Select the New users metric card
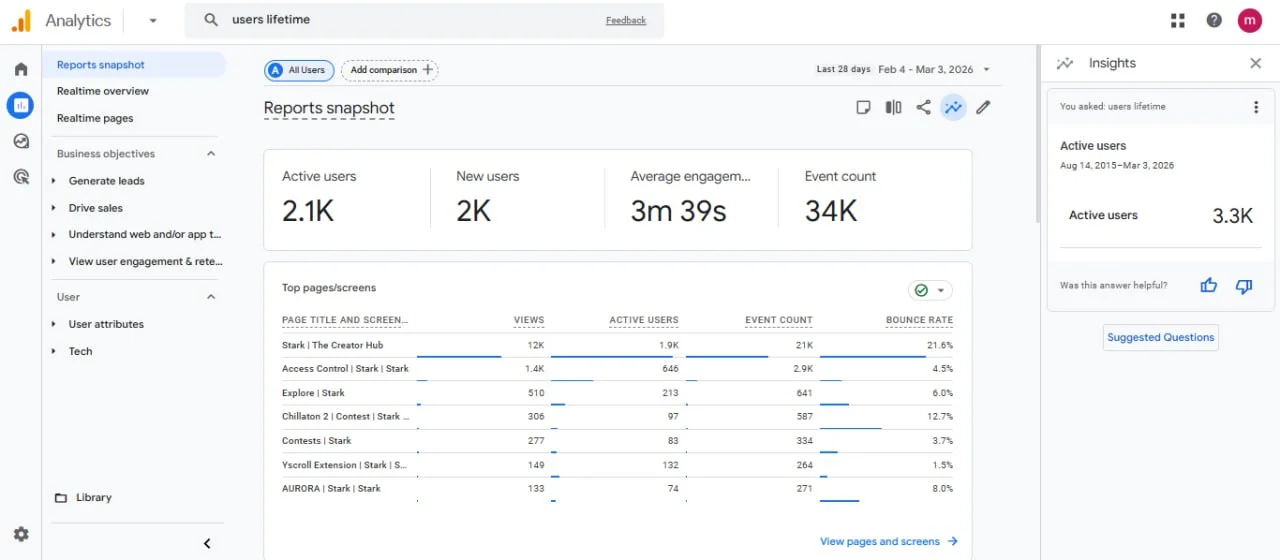The height and width of the screenshot is (560, 1280). click(518, 199)
